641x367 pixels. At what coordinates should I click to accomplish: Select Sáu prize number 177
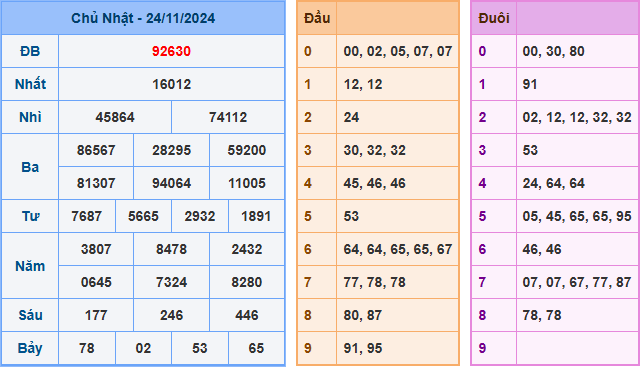tap(96, 316)
